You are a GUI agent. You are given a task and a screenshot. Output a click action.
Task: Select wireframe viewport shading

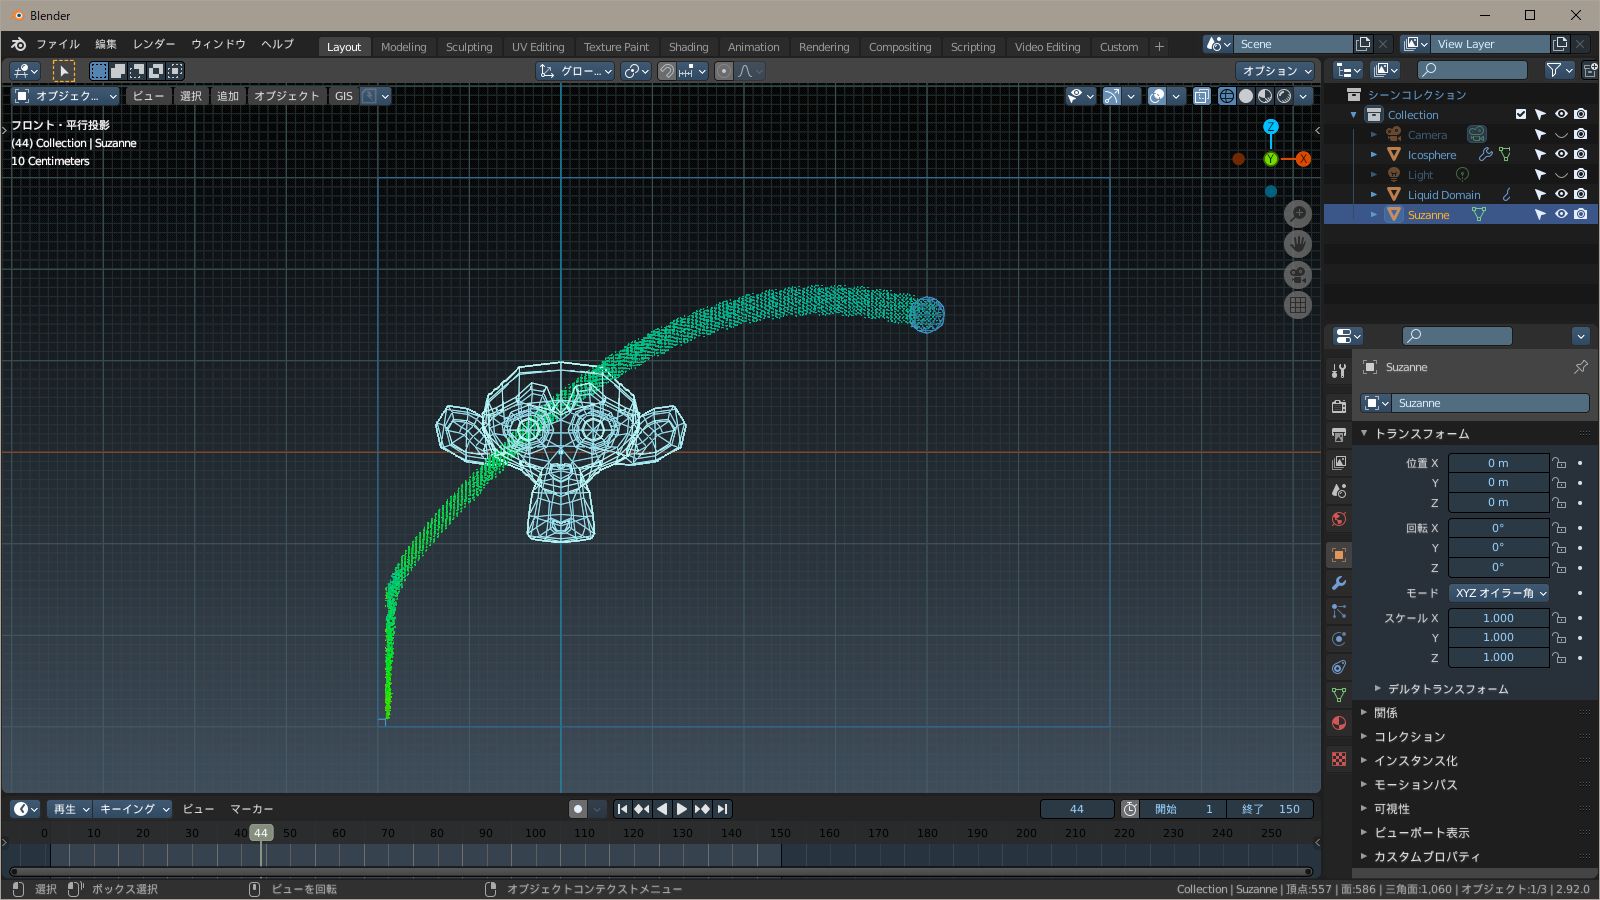[x=1227, y=96]
